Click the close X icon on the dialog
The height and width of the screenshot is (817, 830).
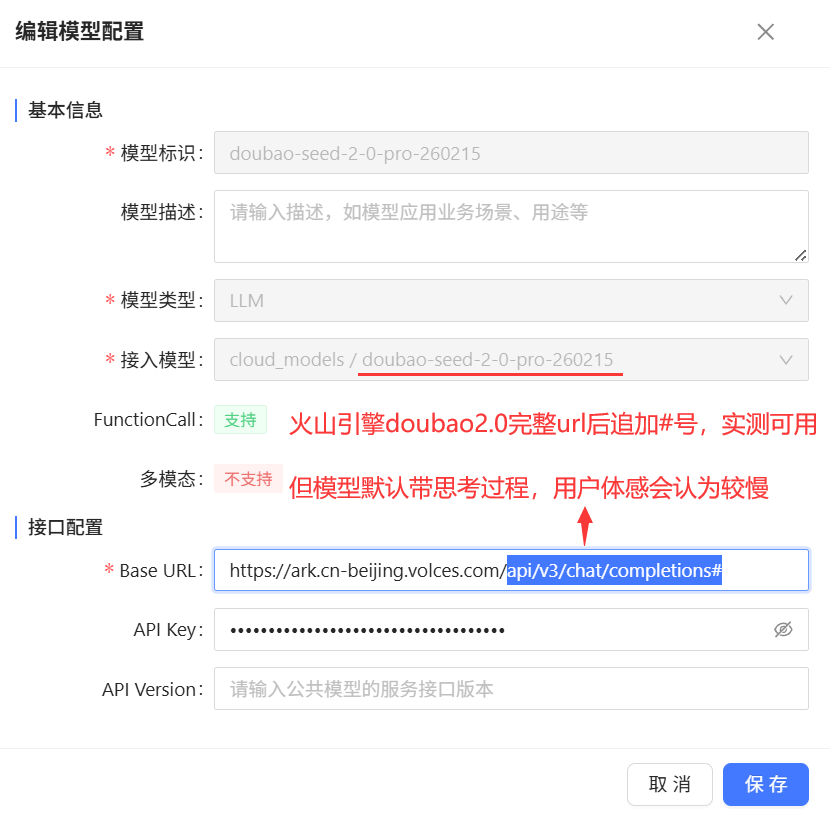click(765, 31)
